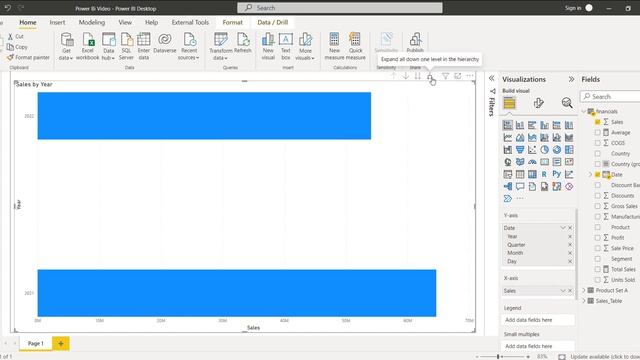Adjust the zoom slider
This screenshot has width=640, height=360.
pos(498,357)
